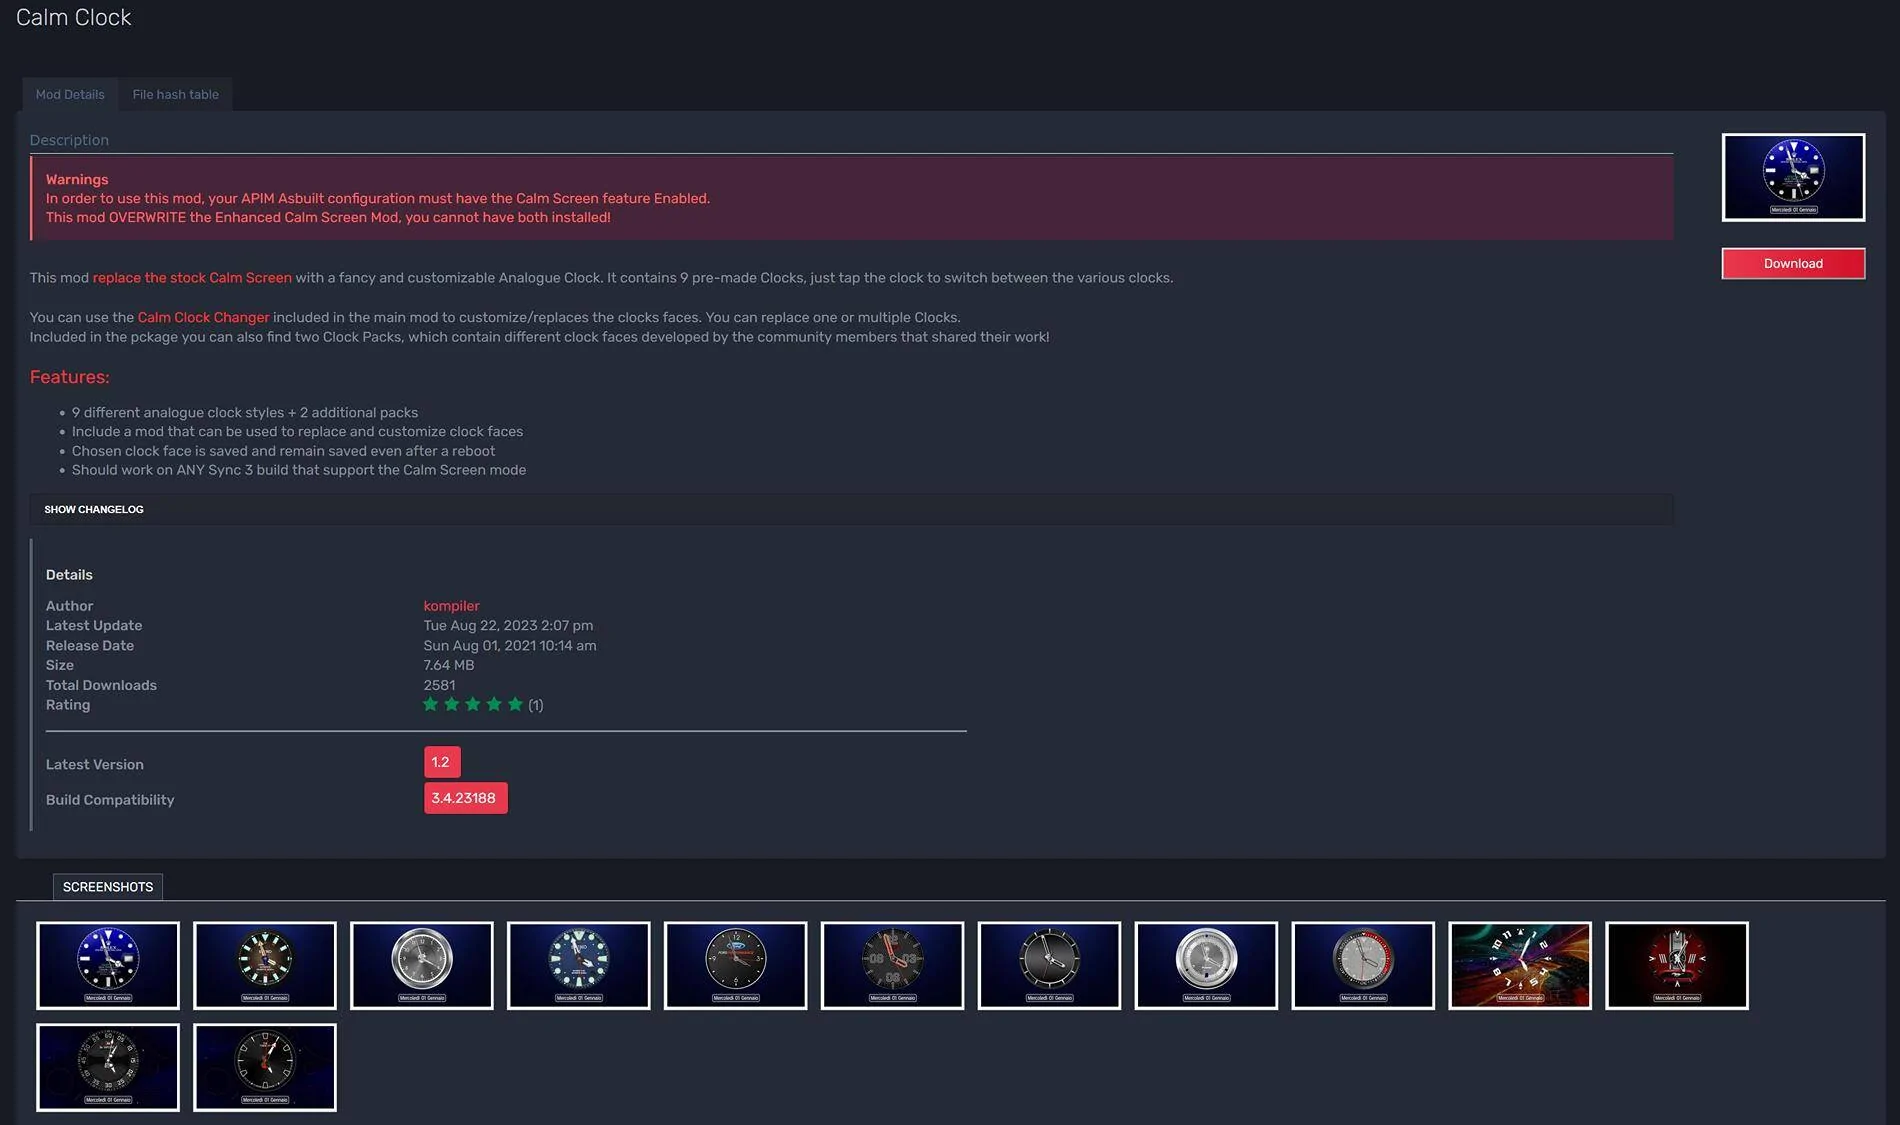
Task: Open the fourth screenshot with blue Seiko diver
Action: (x=579, y=965)
